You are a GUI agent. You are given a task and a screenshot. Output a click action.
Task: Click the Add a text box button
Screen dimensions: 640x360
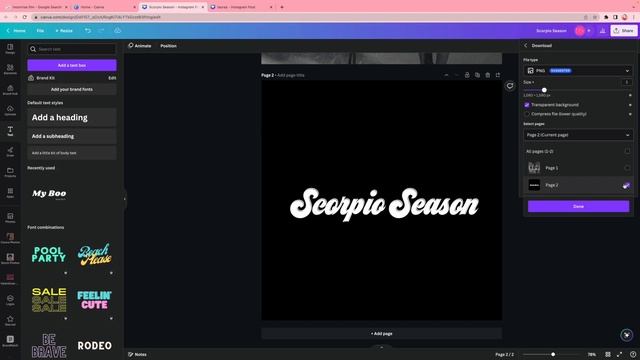(72, 65)
